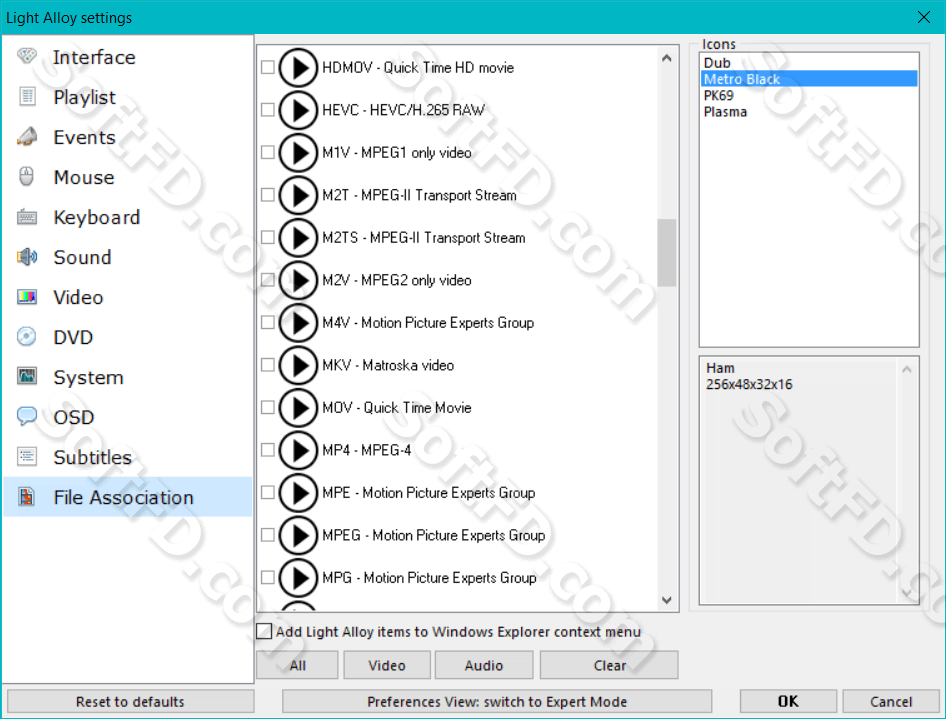The width and height of the screenshot is (946, 719).
Task: Click the Mouse icon in sidebar
Action: tap(27, 176)
